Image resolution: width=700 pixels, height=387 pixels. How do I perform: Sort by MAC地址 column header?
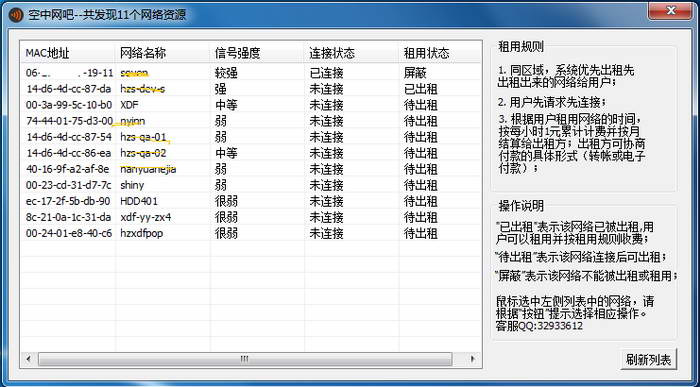pos(68,53)
